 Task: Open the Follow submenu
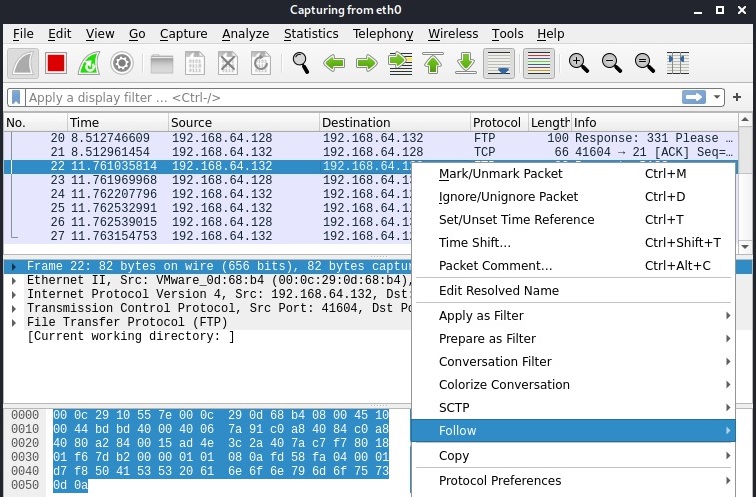[573, 430]
